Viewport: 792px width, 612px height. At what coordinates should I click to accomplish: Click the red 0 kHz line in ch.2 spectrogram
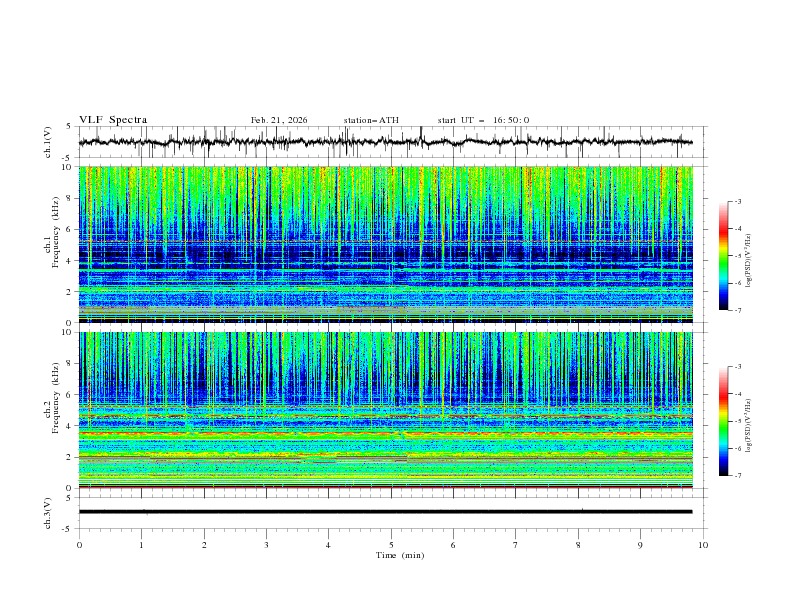pos(385,487)
